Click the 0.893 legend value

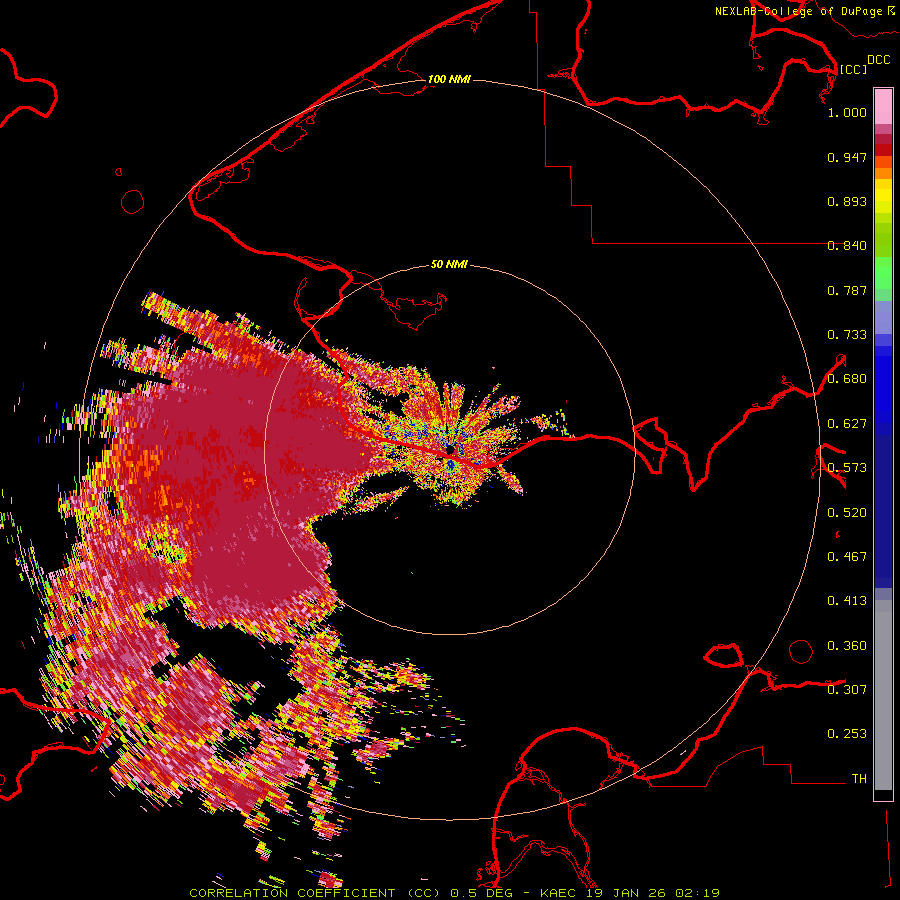[x=847, y=201]
